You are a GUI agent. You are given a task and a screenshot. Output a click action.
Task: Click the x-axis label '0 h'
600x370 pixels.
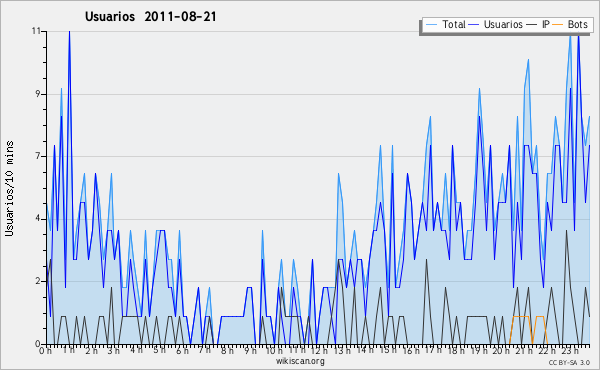click(46, 350)
